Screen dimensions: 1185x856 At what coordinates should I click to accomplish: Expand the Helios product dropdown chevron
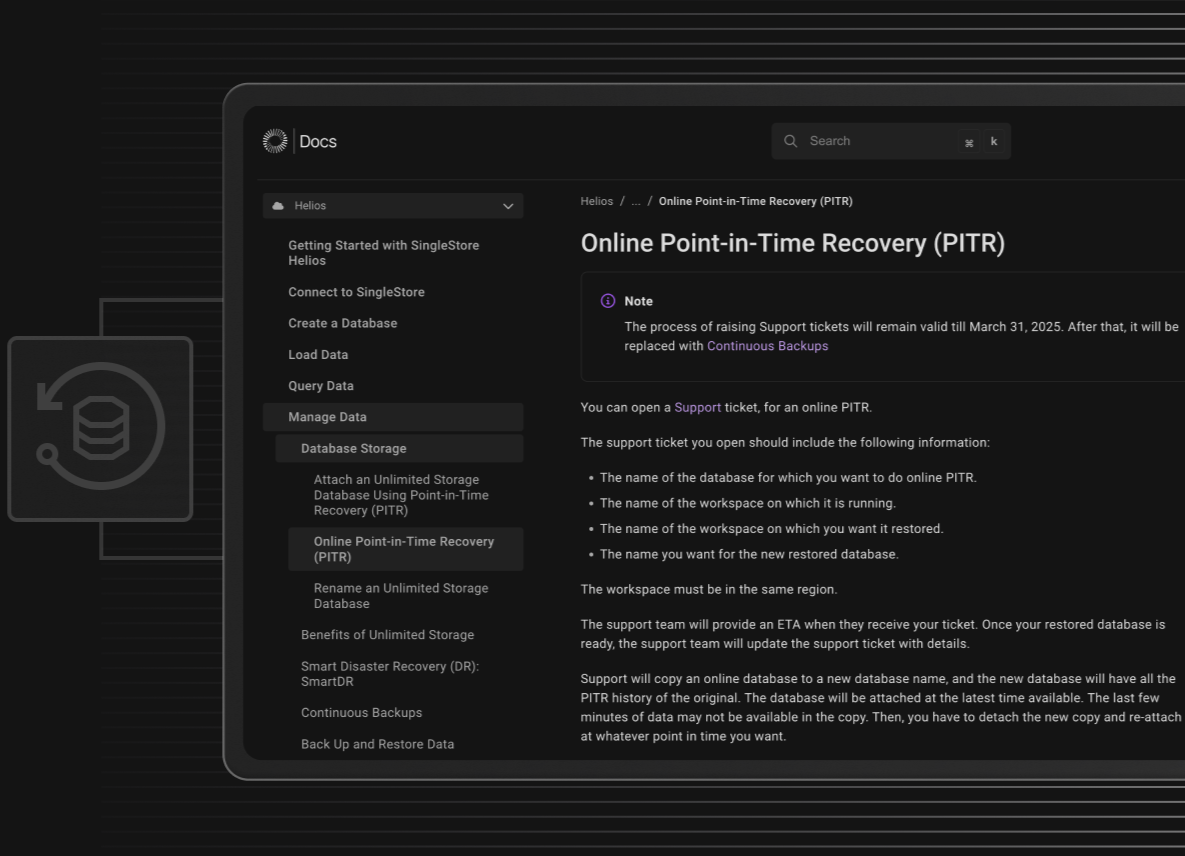pos(508,206)
